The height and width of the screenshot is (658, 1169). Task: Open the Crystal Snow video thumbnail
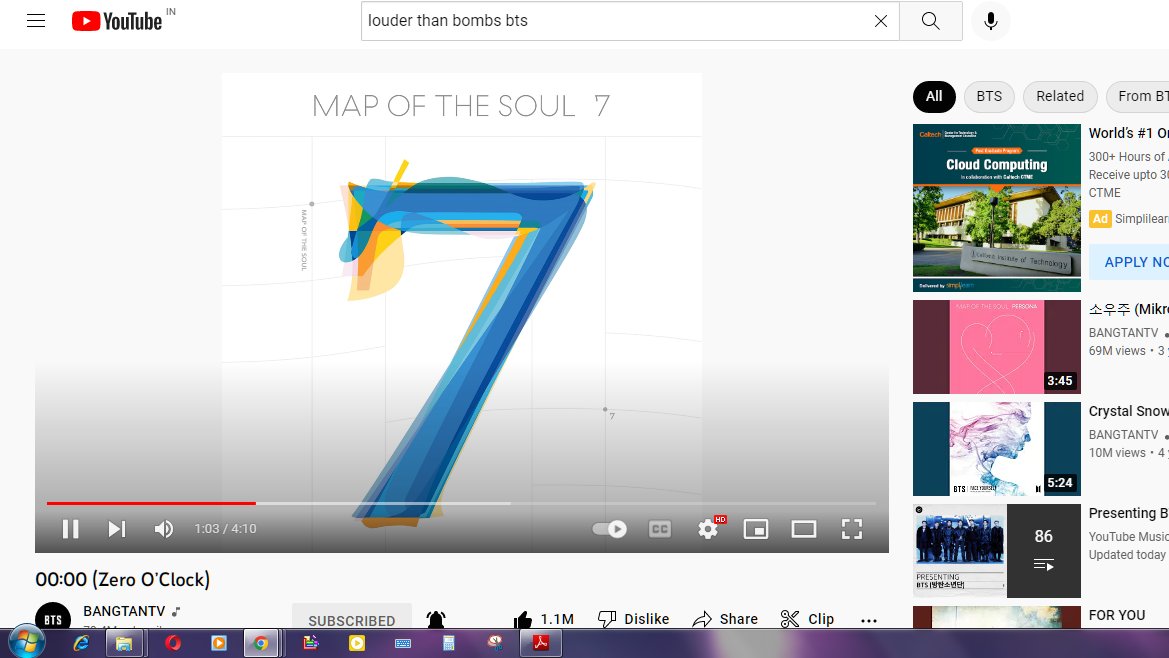pyautogui.click(x=997, y=449)
